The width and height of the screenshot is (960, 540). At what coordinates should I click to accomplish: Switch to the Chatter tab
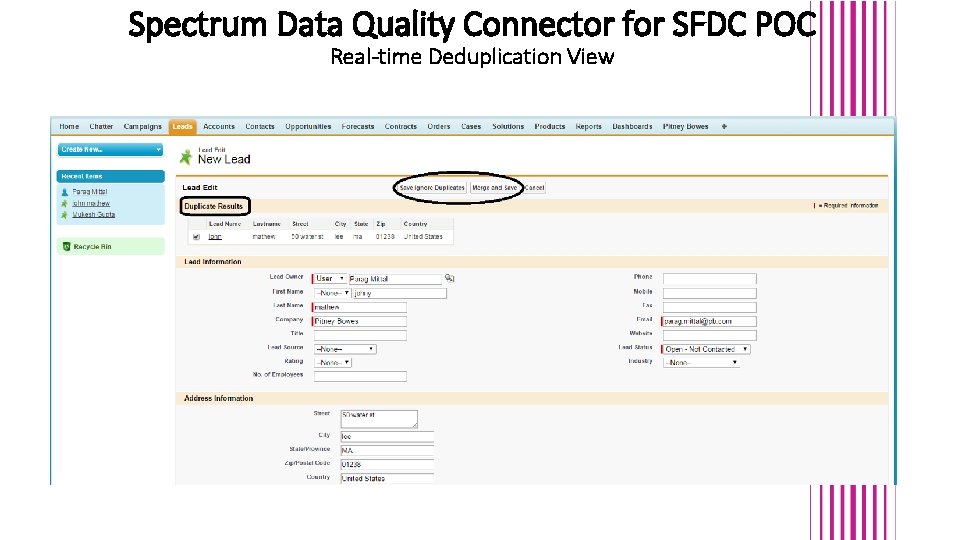pyautogui.click(x=101, y=127)
